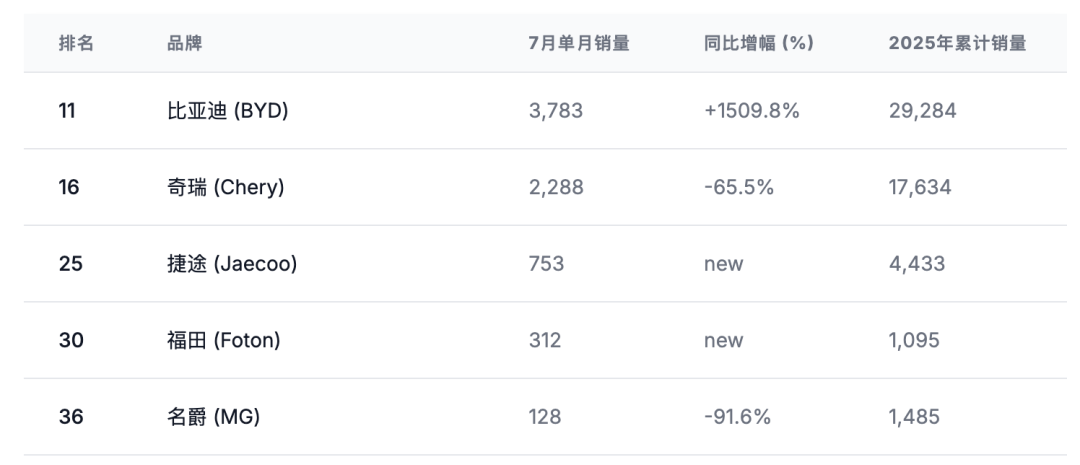Click the 2025年累计销量 column header

(957, 44)
